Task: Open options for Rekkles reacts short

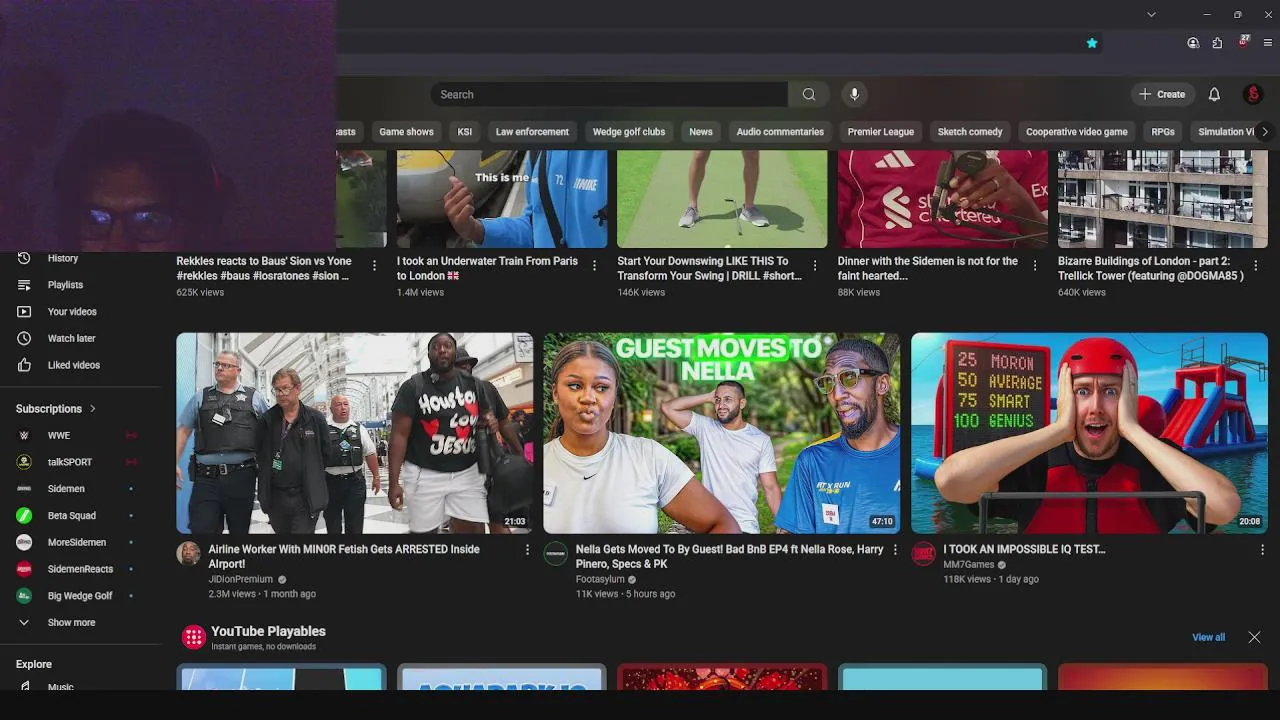Action: pos(374,265)
